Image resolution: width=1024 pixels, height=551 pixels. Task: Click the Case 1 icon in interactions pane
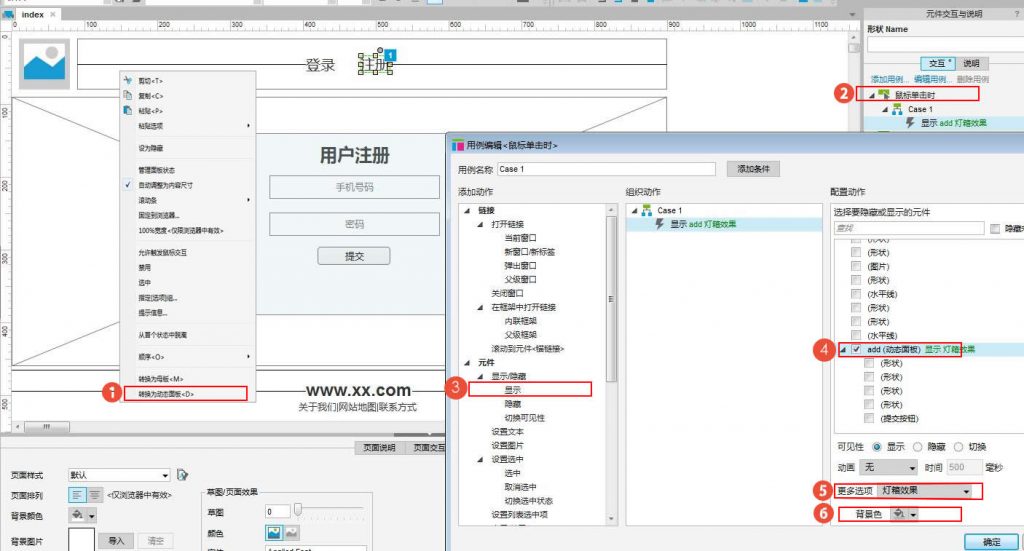(x=897, y=109)
